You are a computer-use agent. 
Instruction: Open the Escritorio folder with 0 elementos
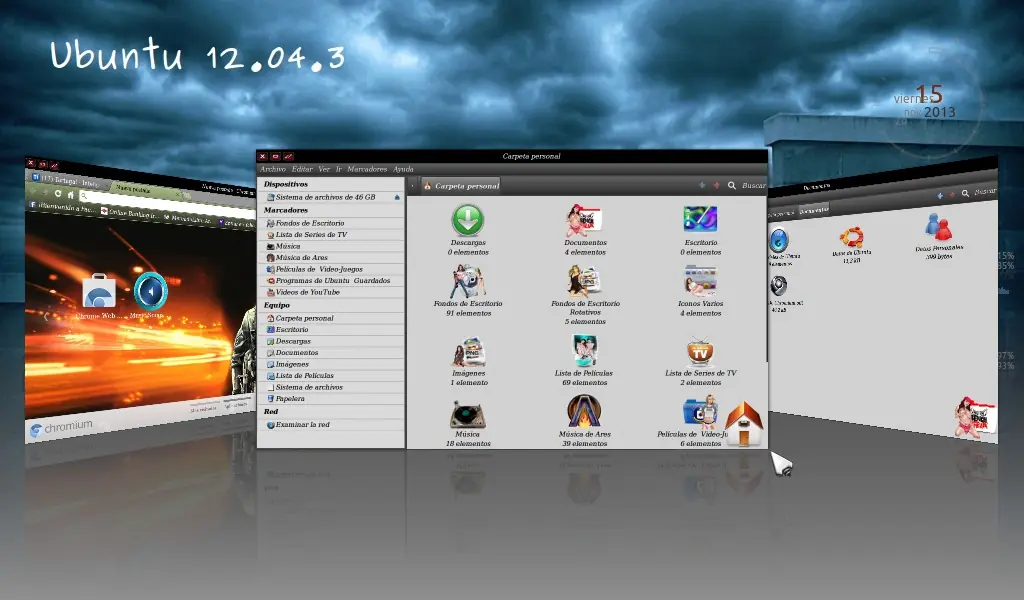click(x=700, y=219)
